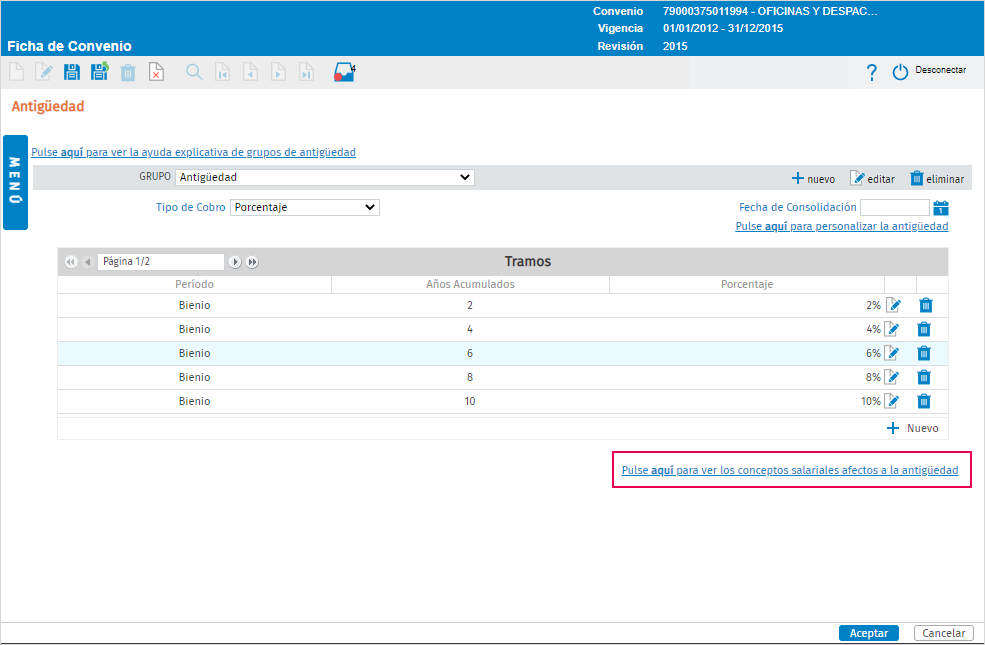The image size is (985, 645).
Task: Save using the plain floppy disk icon
Action: (x=72, y=72)
